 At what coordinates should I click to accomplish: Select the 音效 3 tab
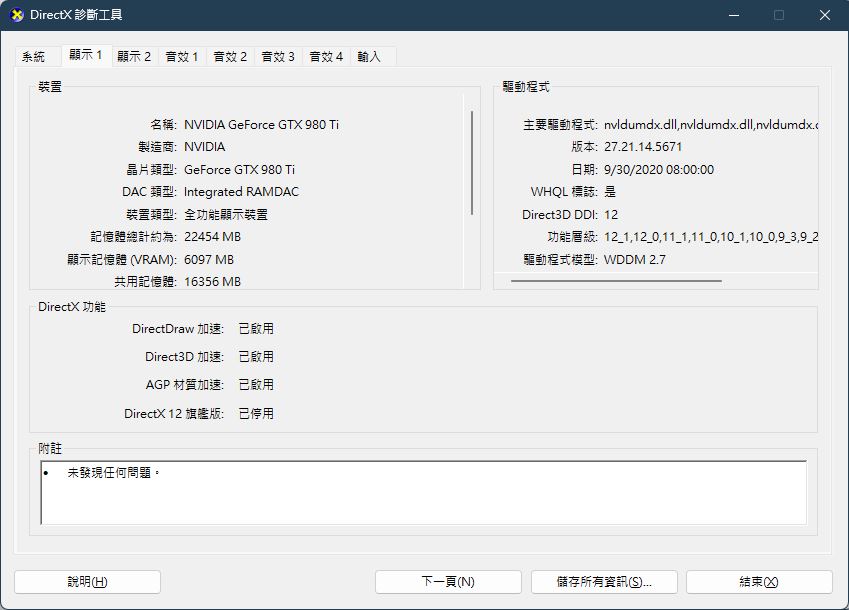coord(278,57)
